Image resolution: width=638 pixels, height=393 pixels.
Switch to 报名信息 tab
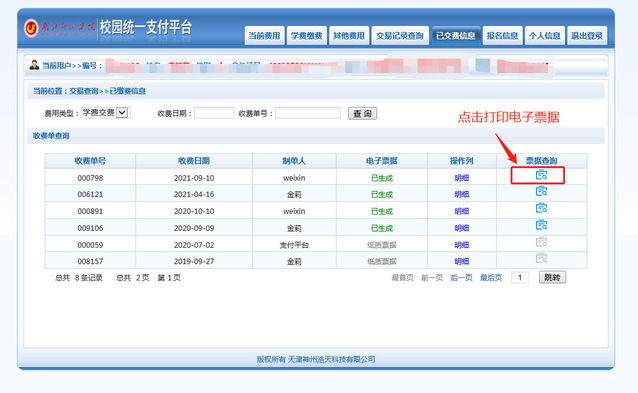click(503, 36)
